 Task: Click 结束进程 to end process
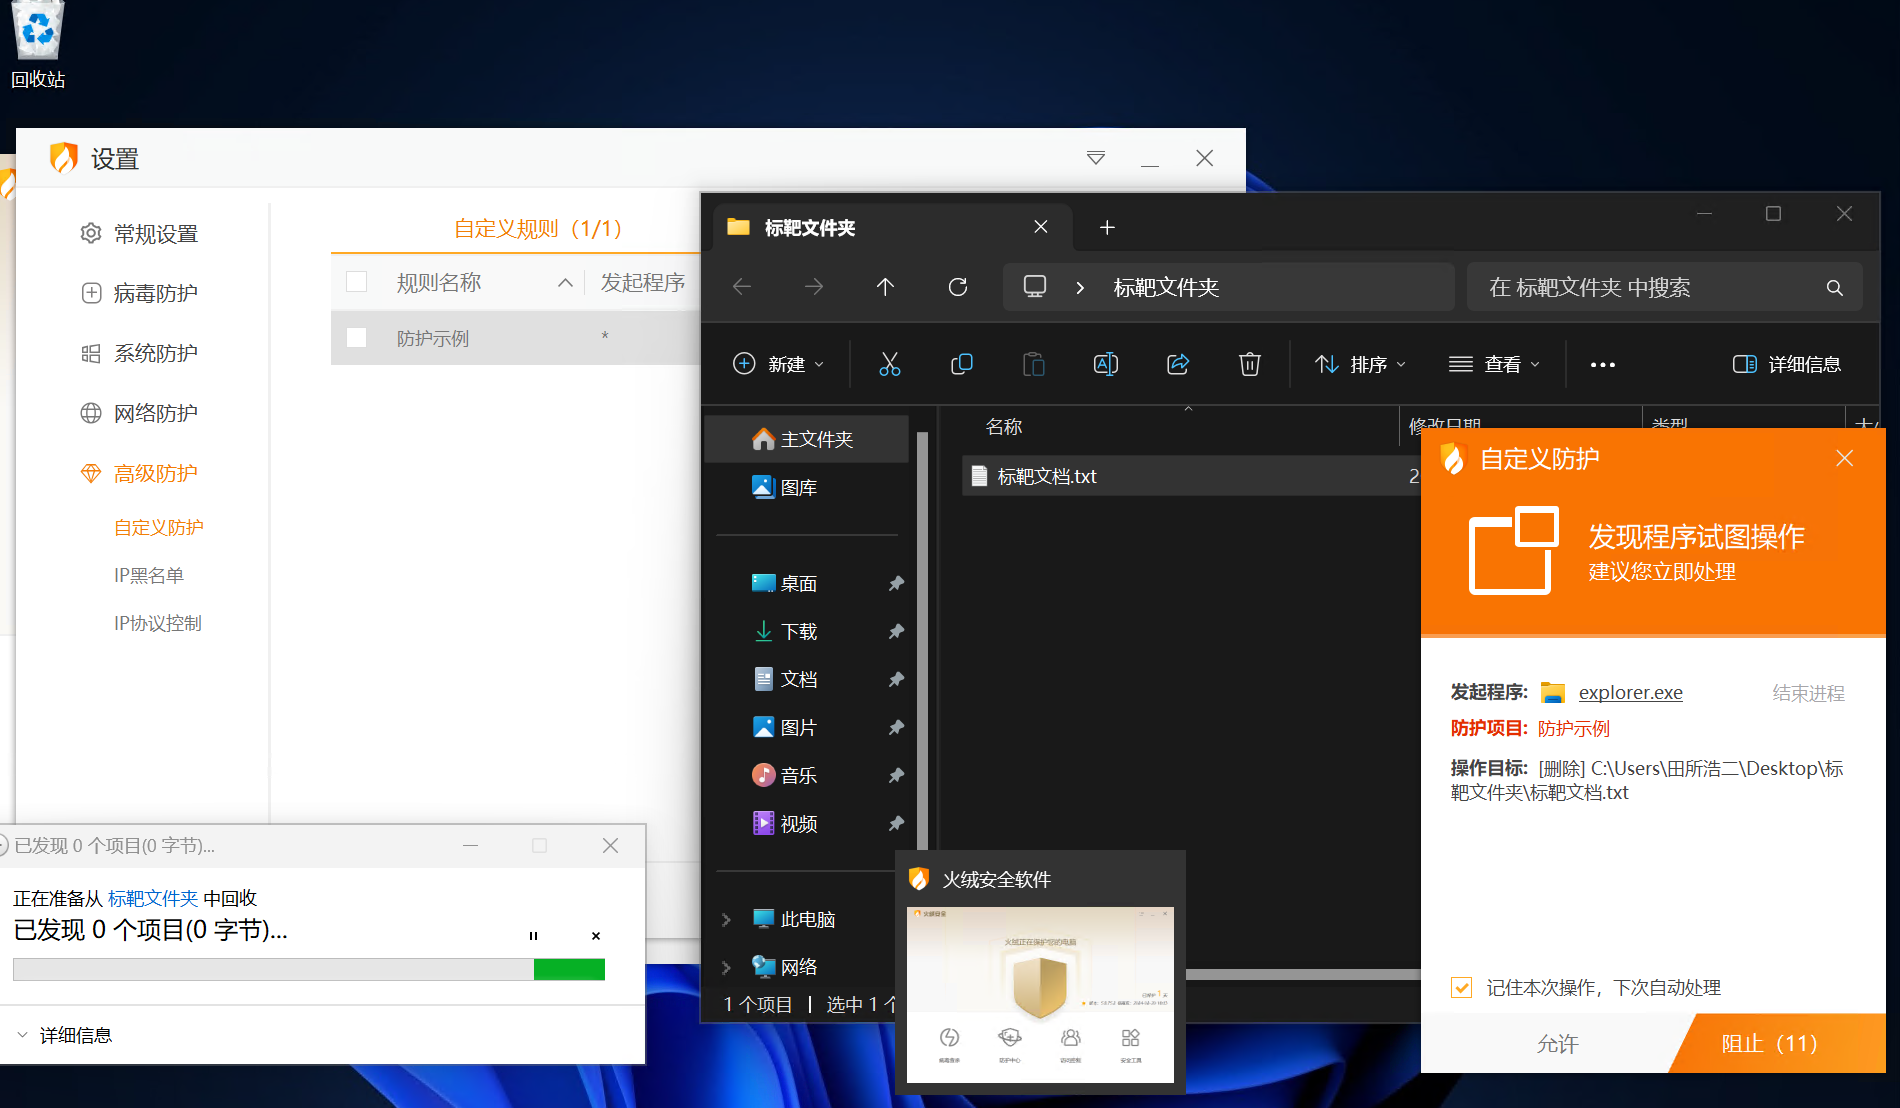tap(1808, 693)
